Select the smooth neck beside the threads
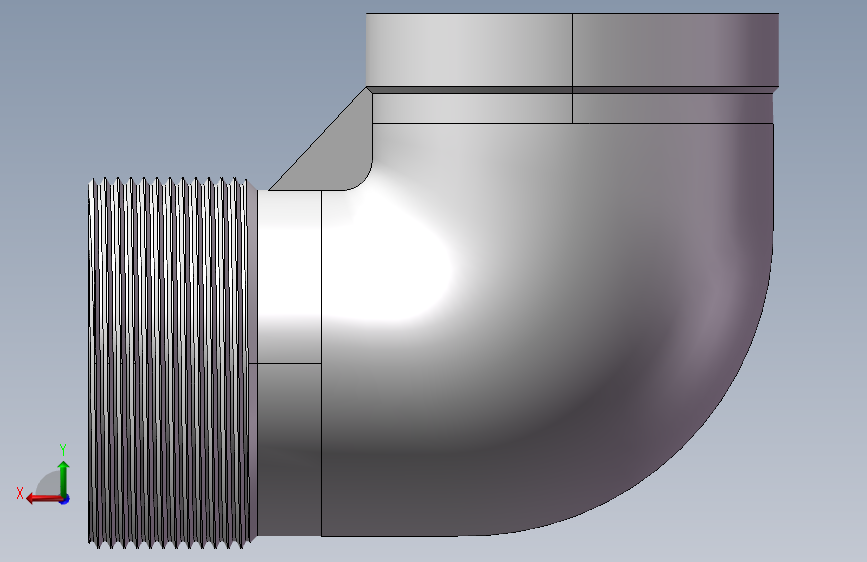The height and width of the screenshot is (562, 867). pos(289,363)
